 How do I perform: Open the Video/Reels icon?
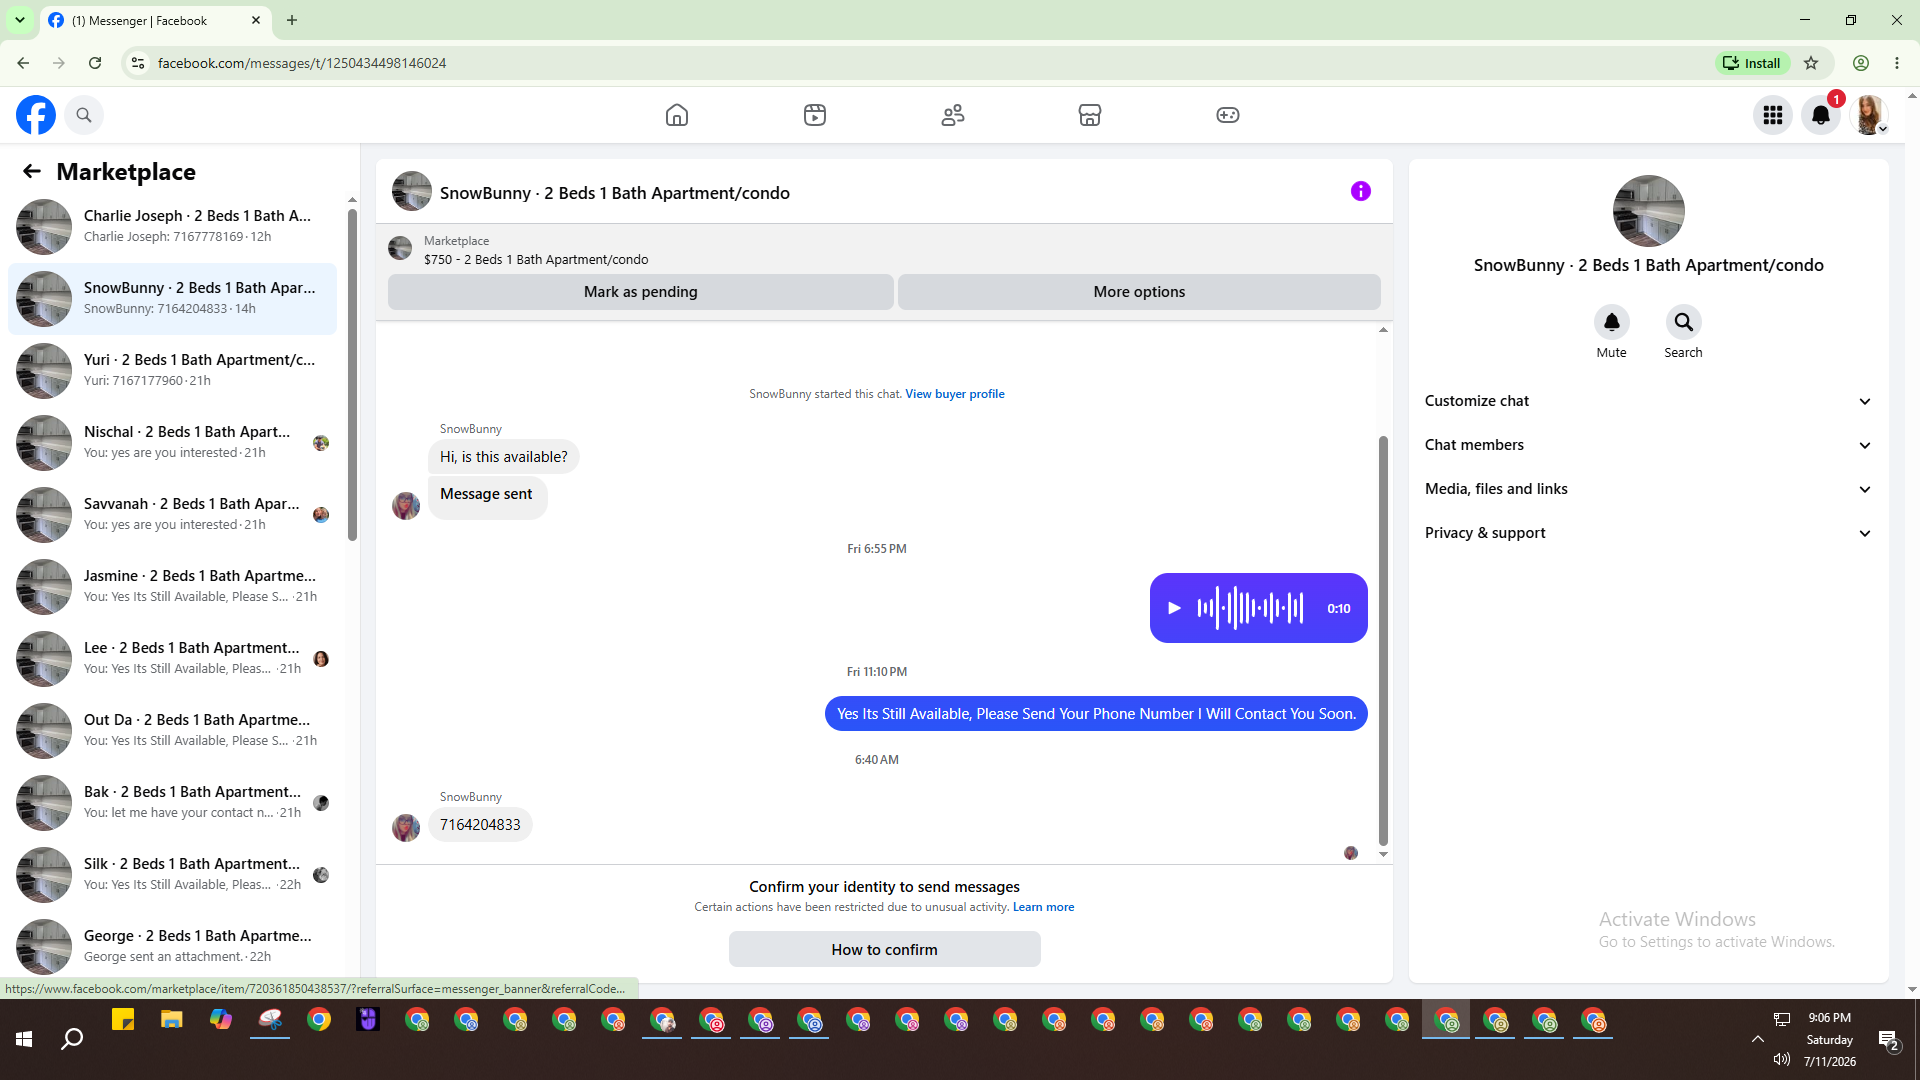click(x=815, y=115)
